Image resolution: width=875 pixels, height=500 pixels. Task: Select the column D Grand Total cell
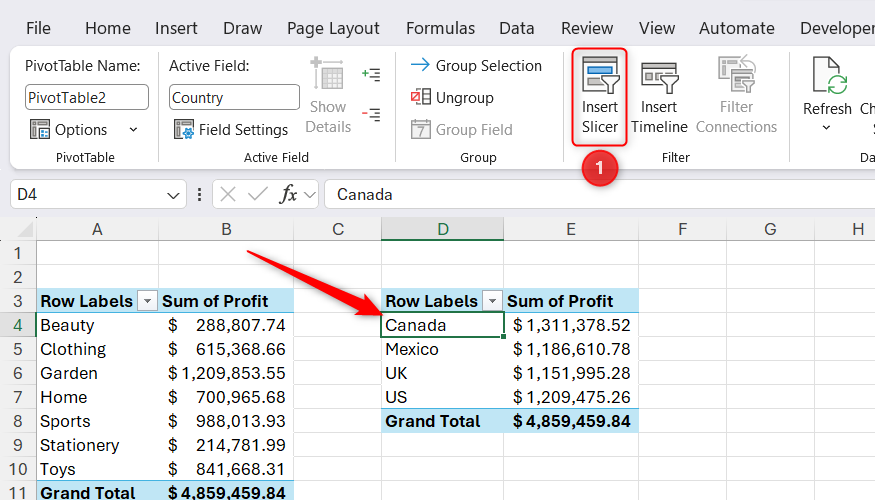(443, 421)
